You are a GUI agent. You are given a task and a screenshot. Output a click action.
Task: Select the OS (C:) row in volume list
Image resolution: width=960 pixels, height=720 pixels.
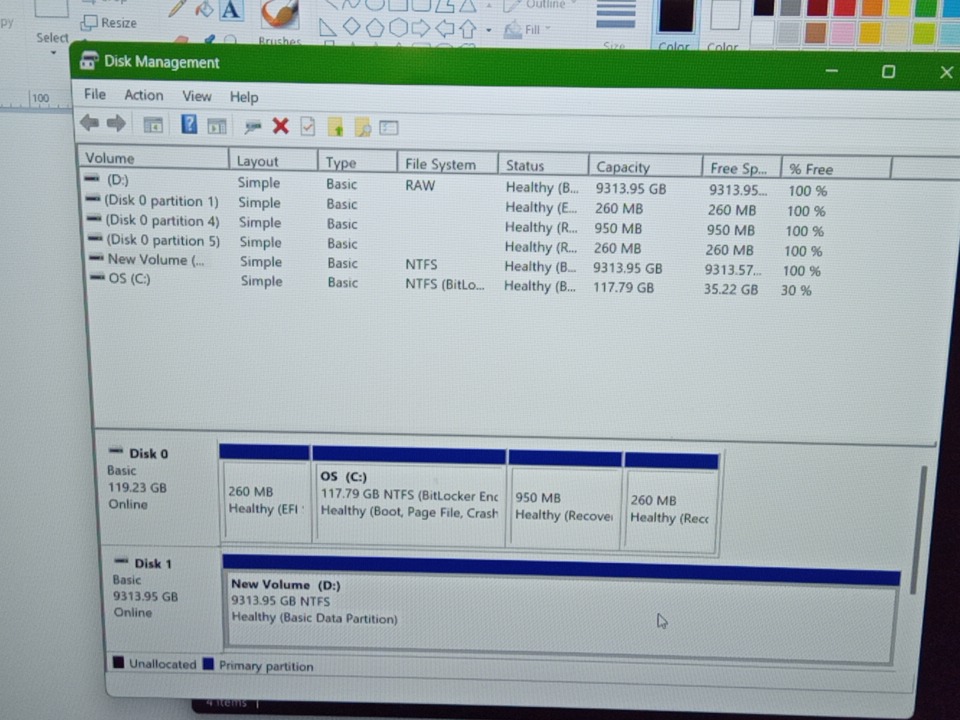(x=451, y=283)
